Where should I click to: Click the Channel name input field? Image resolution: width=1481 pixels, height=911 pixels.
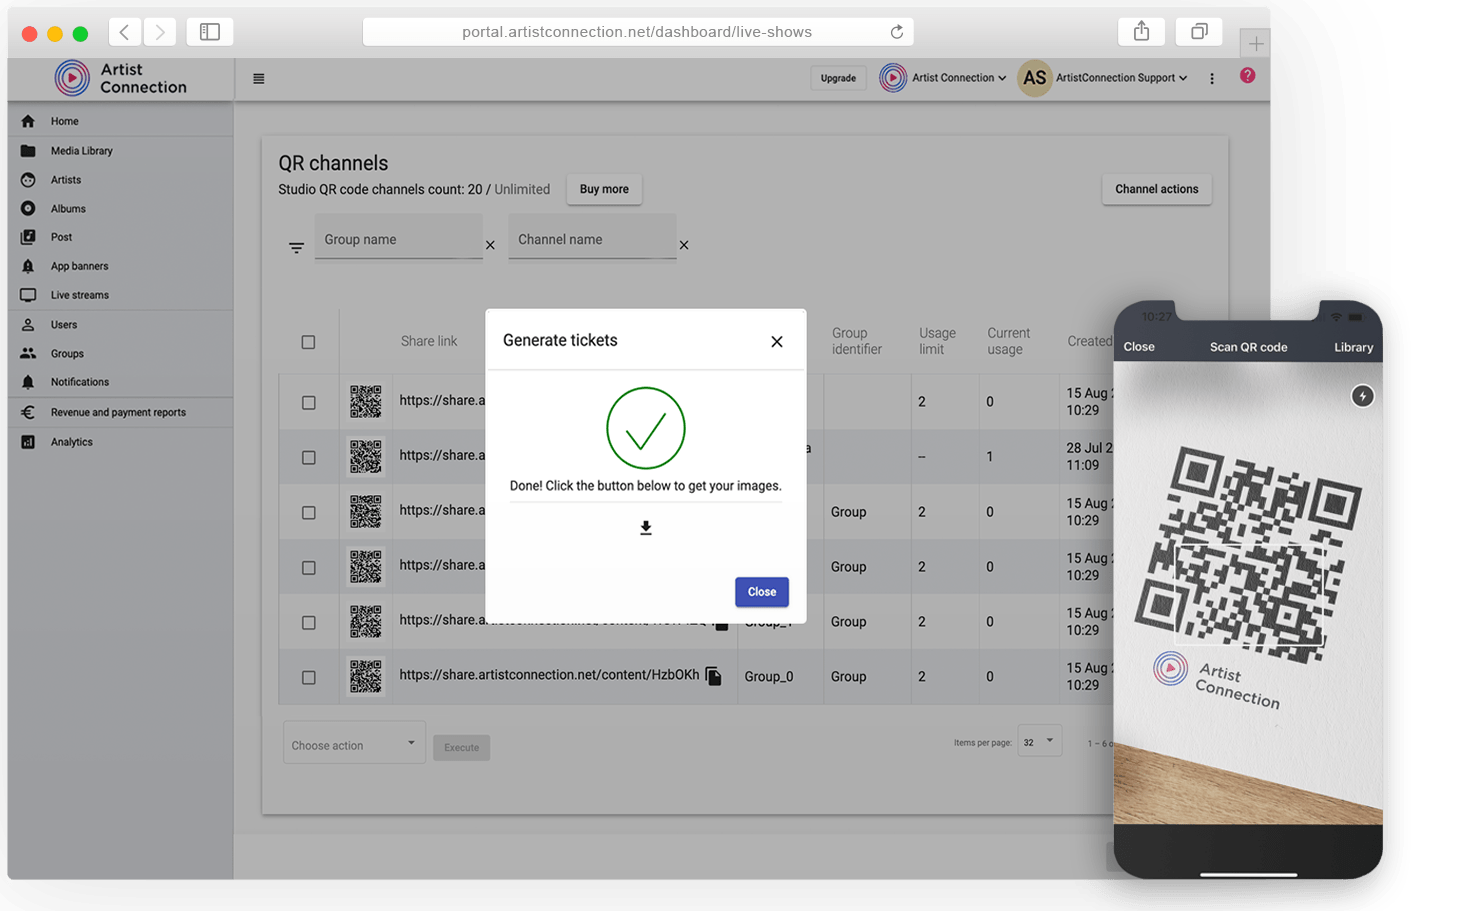click(592, 240)
